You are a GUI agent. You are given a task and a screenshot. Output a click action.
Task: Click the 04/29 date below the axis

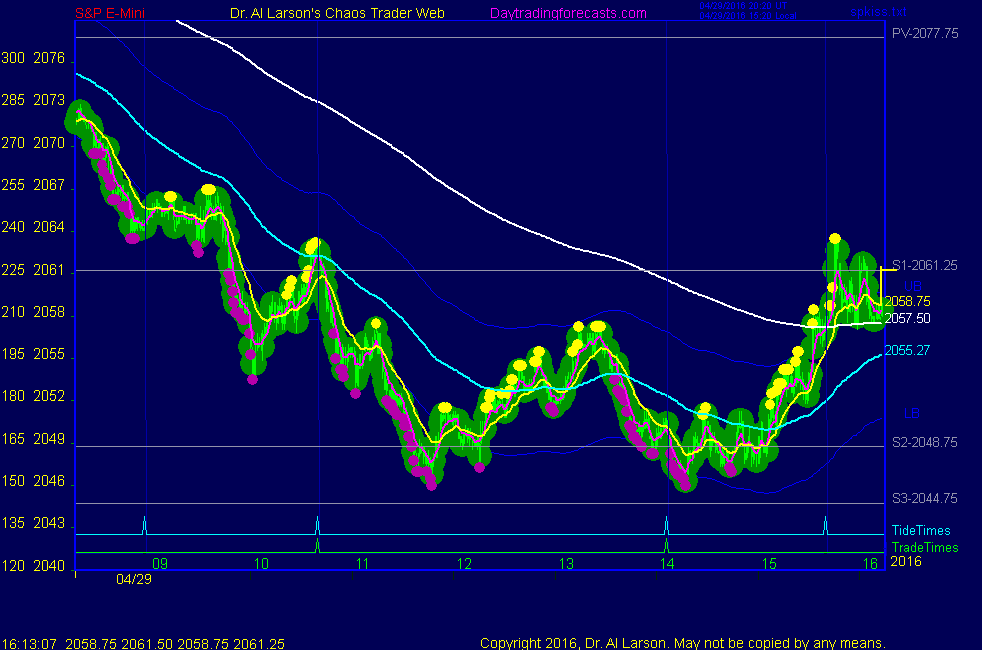click(133, 579)
